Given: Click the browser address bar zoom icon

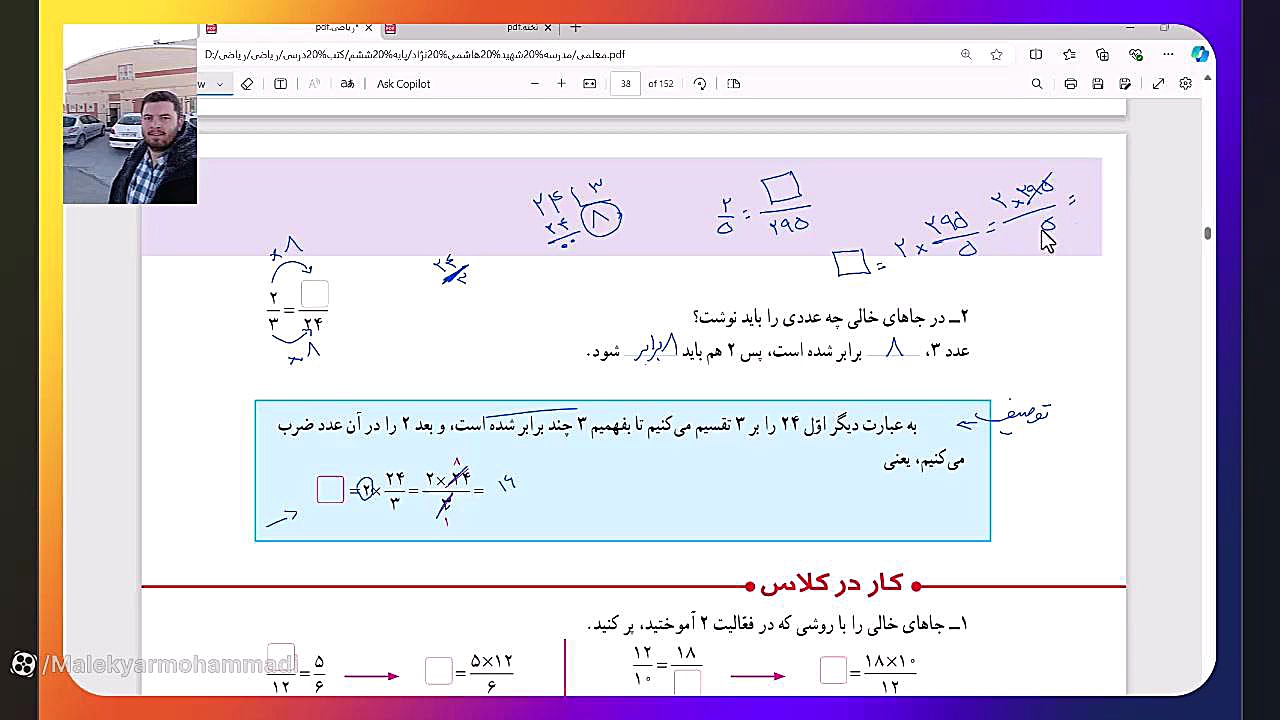Looking at the screenshot, I should point(966,55).
